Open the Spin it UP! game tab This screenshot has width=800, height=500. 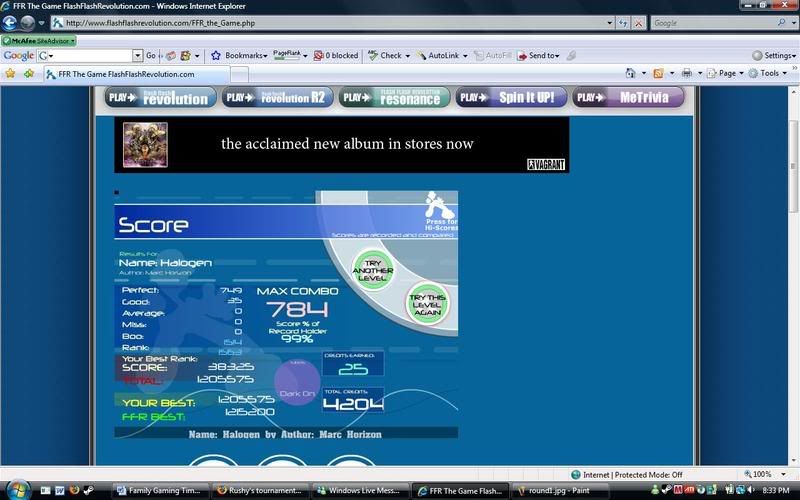click(x=511, y=97)
